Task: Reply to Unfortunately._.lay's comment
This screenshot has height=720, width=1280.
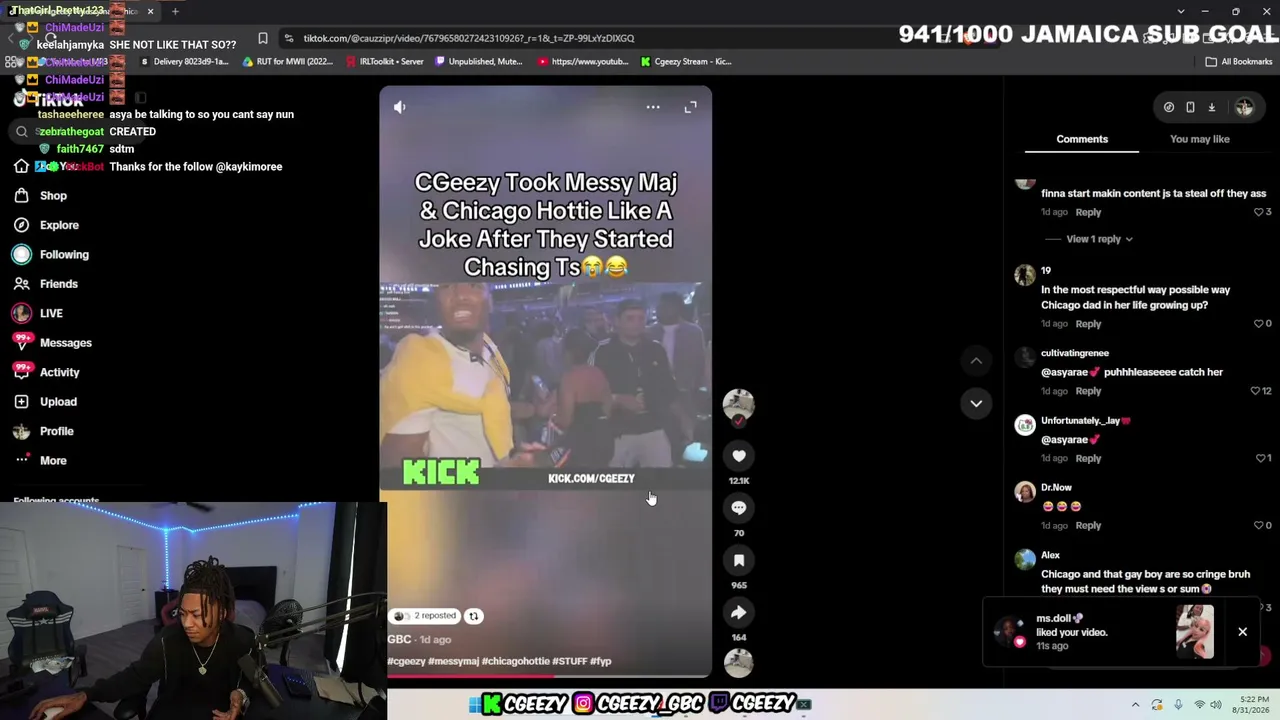Action: 1088,458
